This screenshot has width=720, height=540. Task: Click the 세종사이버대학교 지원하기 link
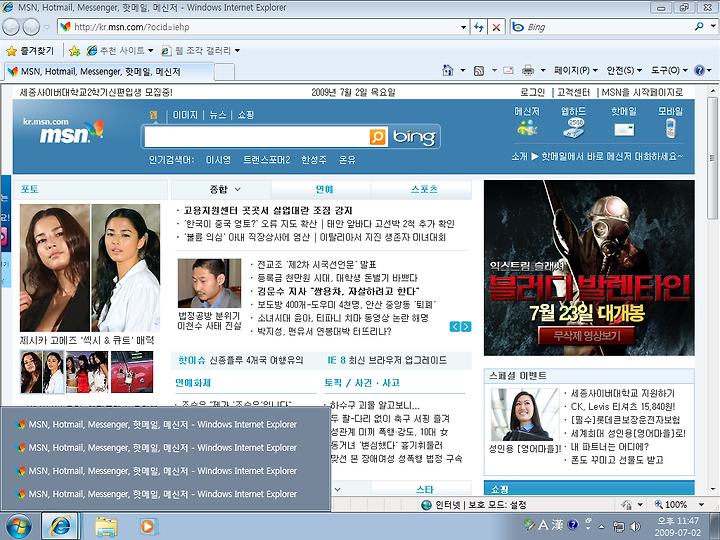coord(623,393)
